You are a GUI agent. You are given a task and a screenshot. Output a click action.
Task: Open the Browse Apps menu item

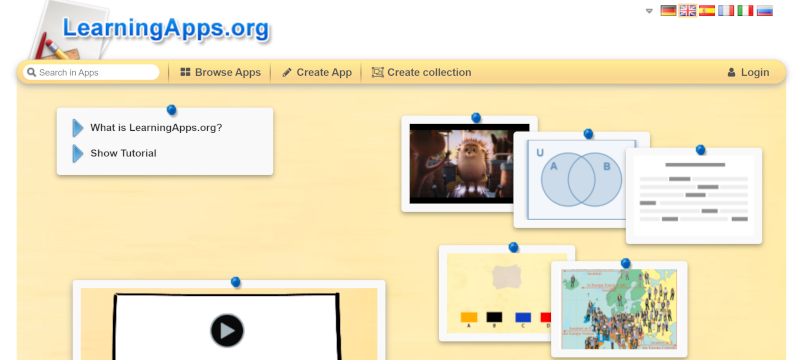tap(220, 72)
